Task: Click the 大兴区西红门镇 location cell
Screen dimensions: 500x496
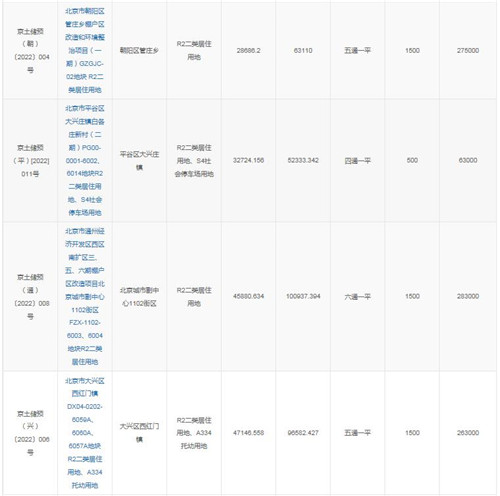Action: 139,433
